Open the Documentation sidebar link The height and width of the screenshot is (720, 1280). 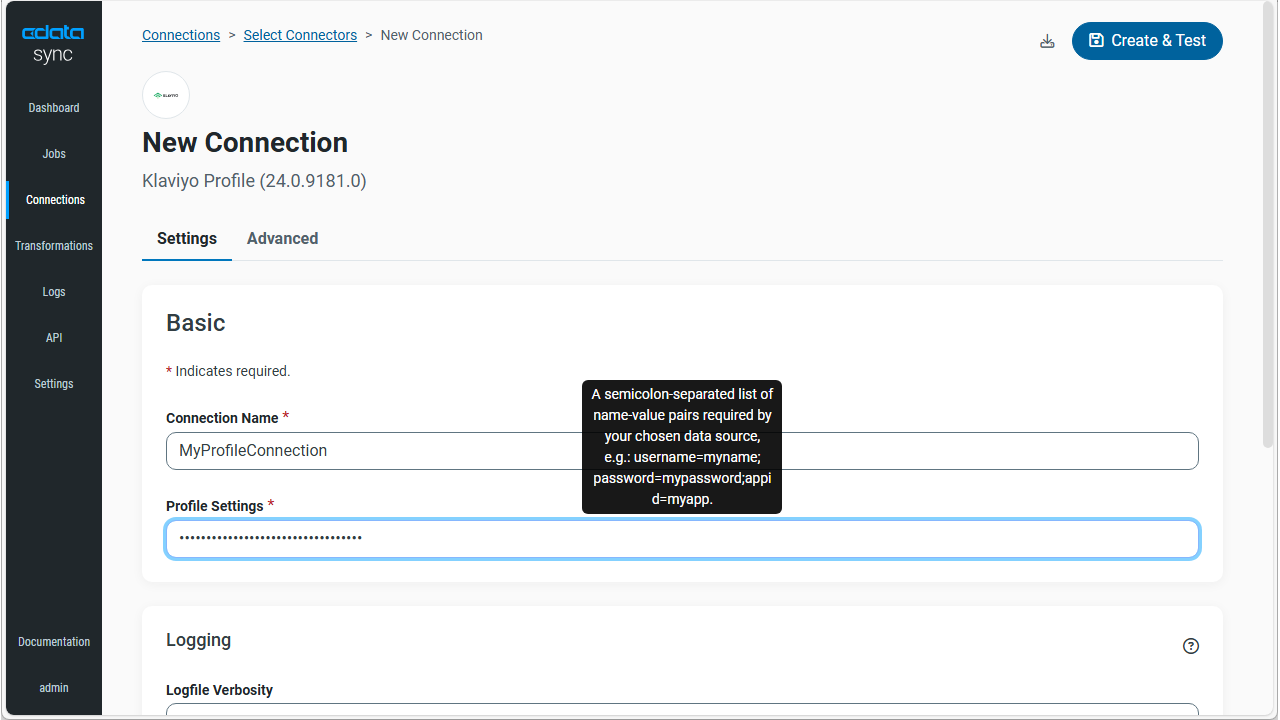(x=54, y=642)
